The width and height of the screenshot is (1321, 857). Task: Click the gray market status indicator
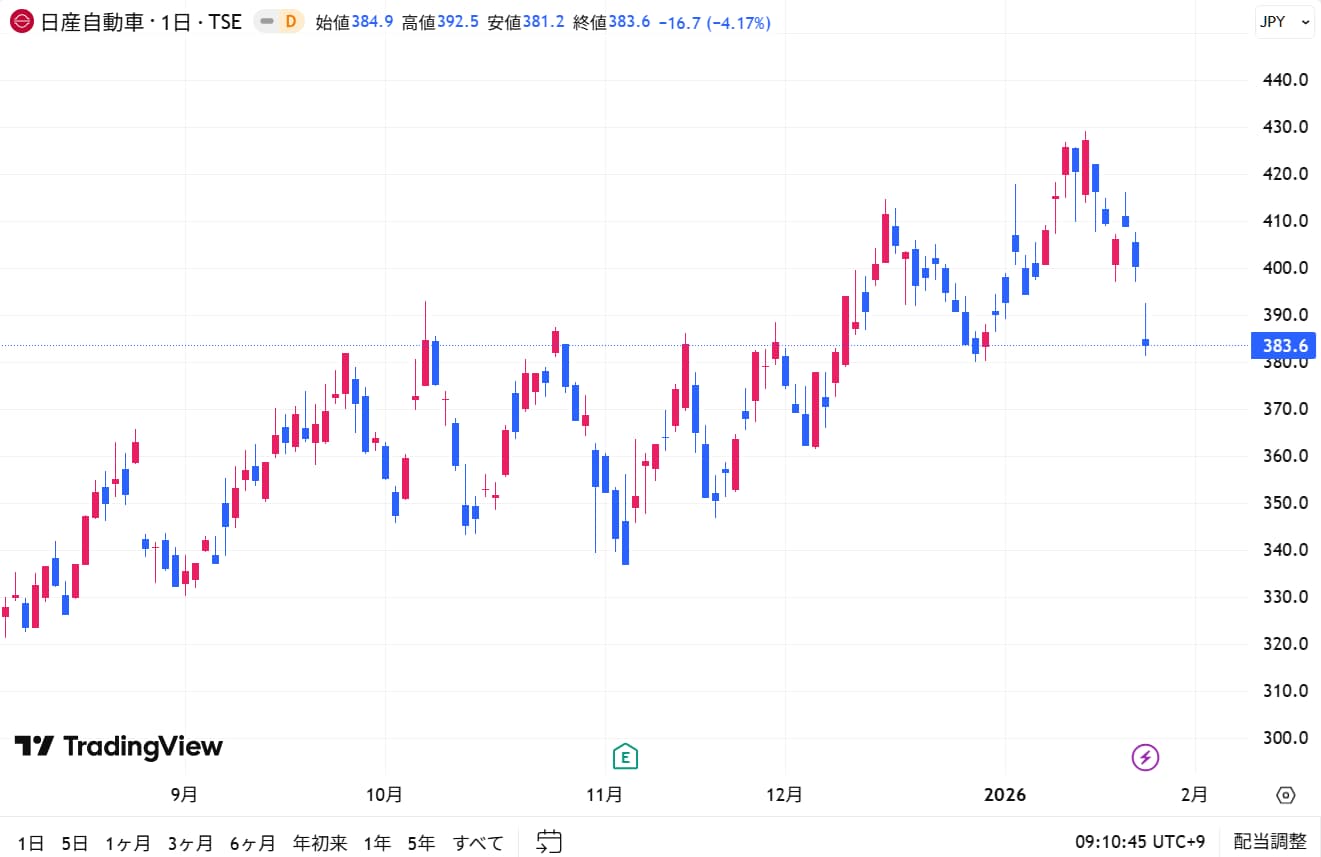tap(266, 22)
